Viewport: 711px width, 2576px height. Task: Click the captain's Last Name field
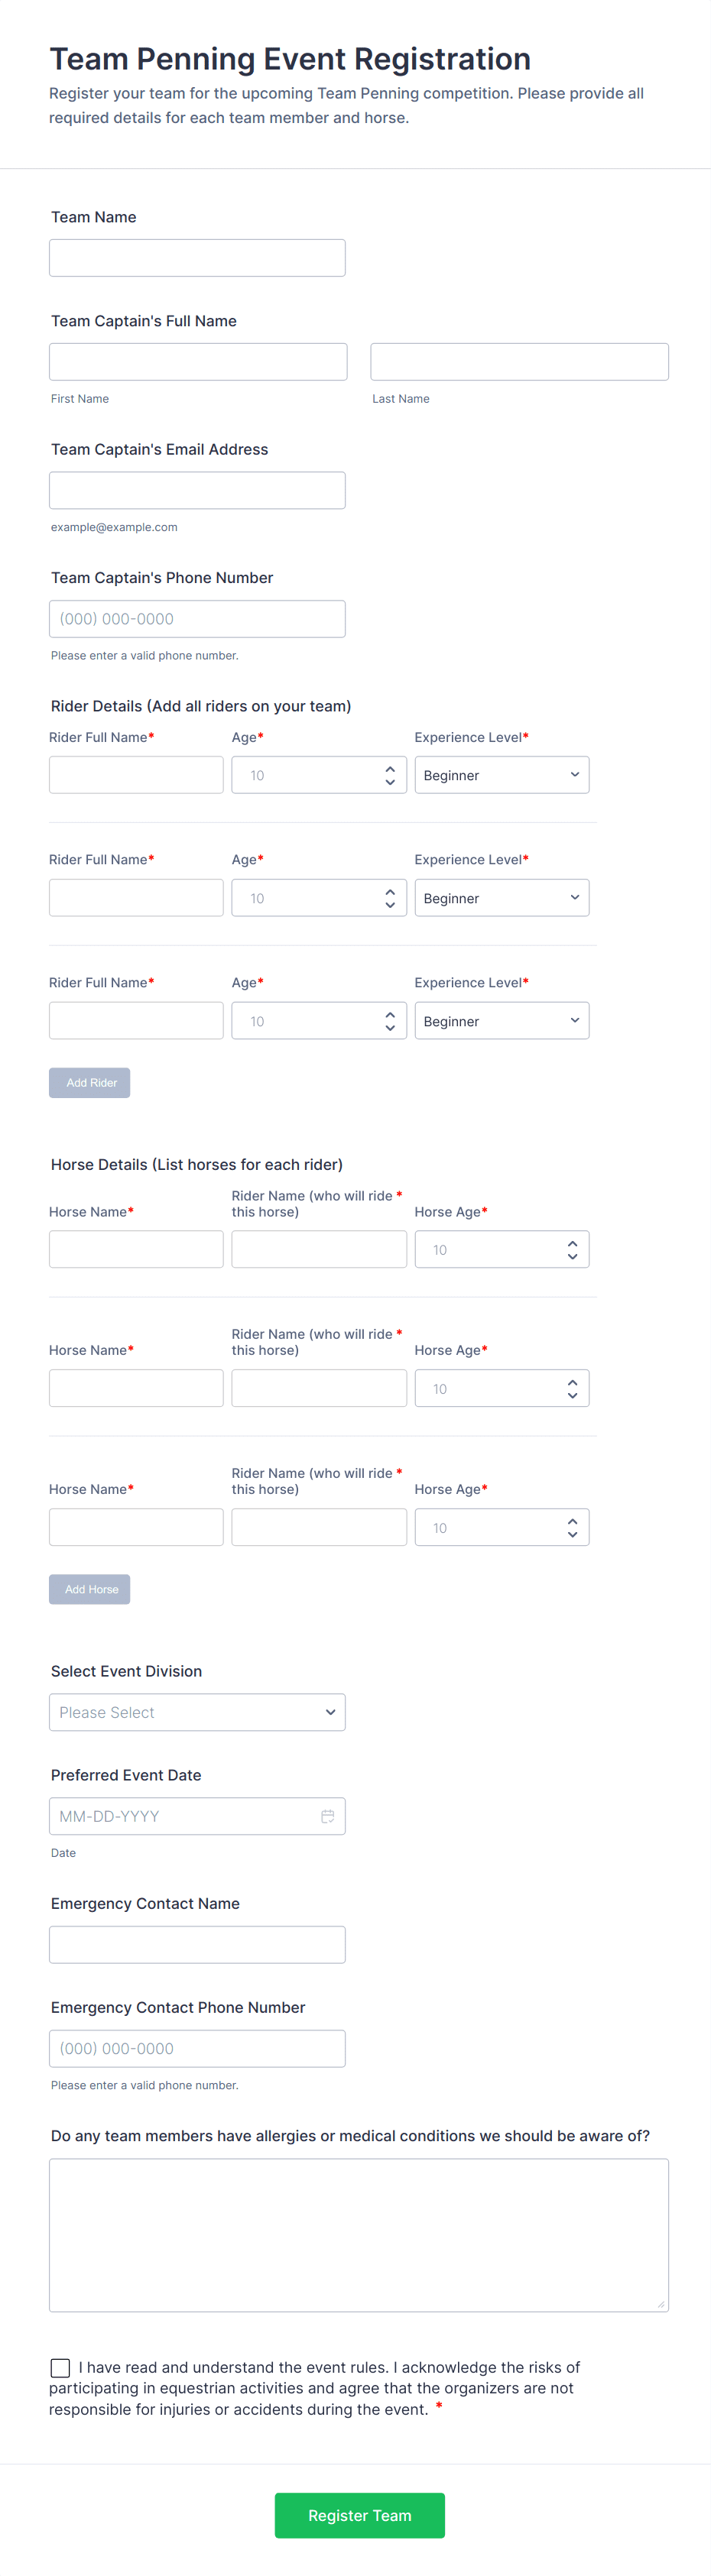pos(519,362)
